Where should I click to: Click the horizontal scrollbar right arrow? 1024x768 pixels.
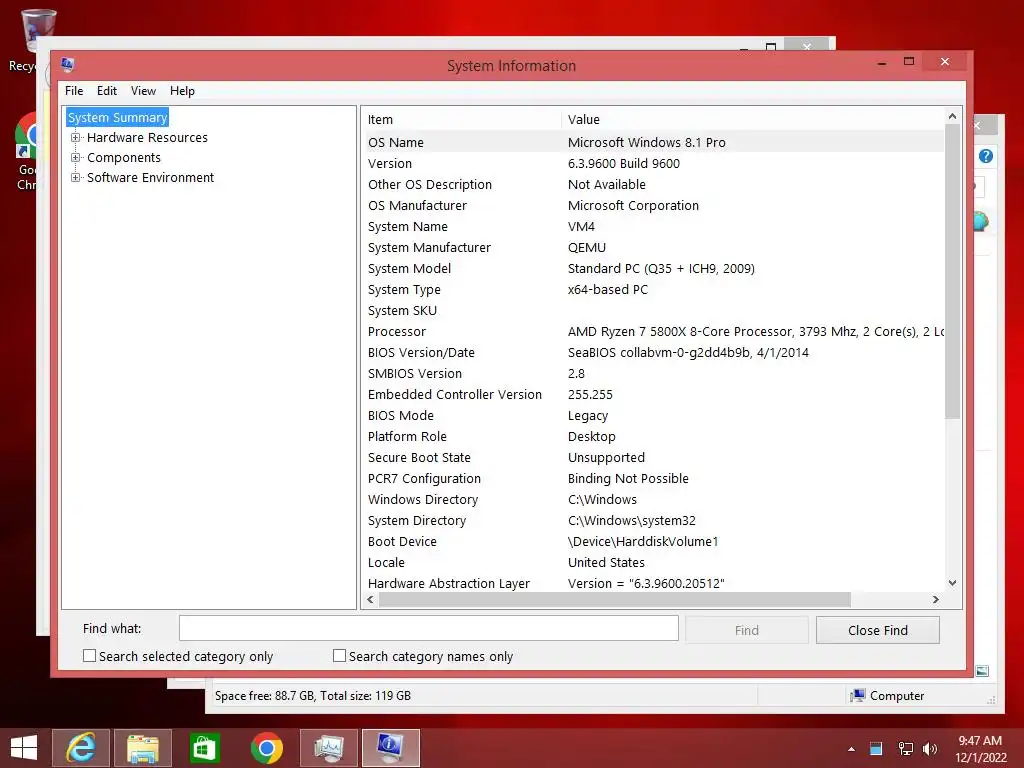[936, 600]
